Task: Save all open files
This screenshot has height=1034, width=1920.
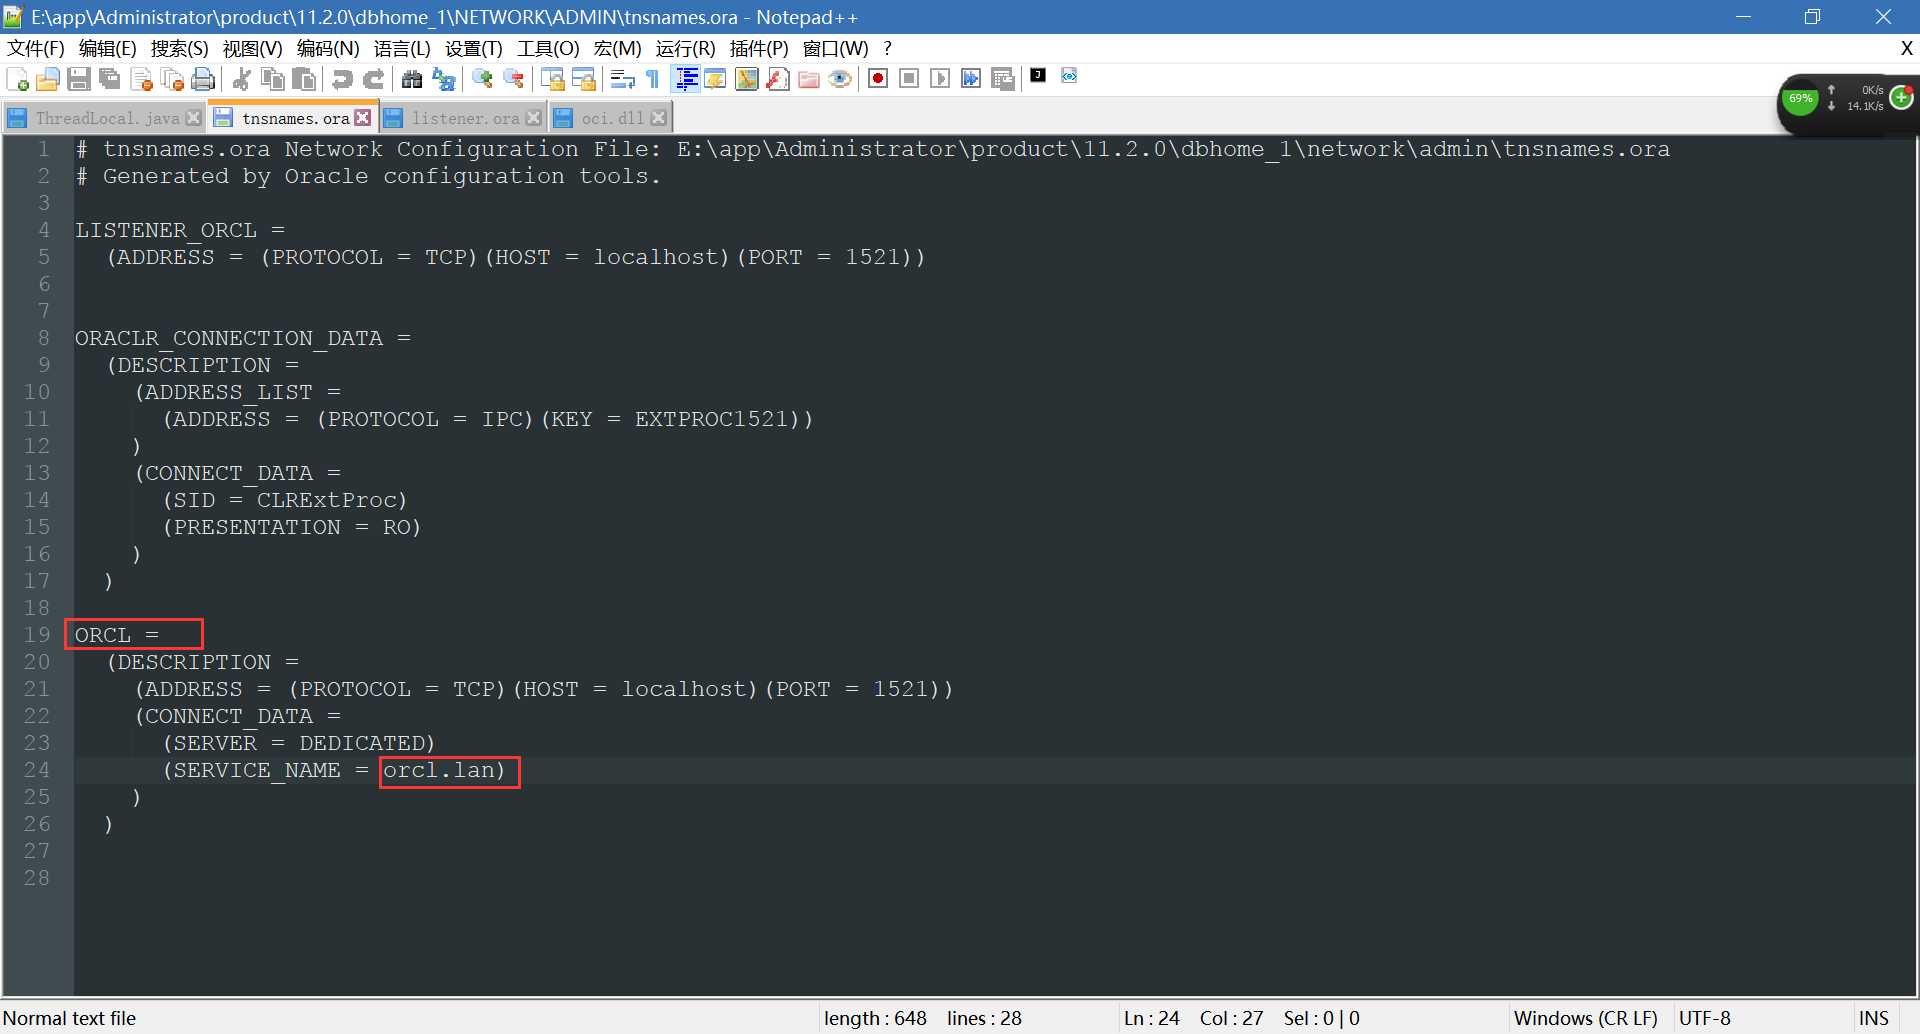Action: (110, 80)
